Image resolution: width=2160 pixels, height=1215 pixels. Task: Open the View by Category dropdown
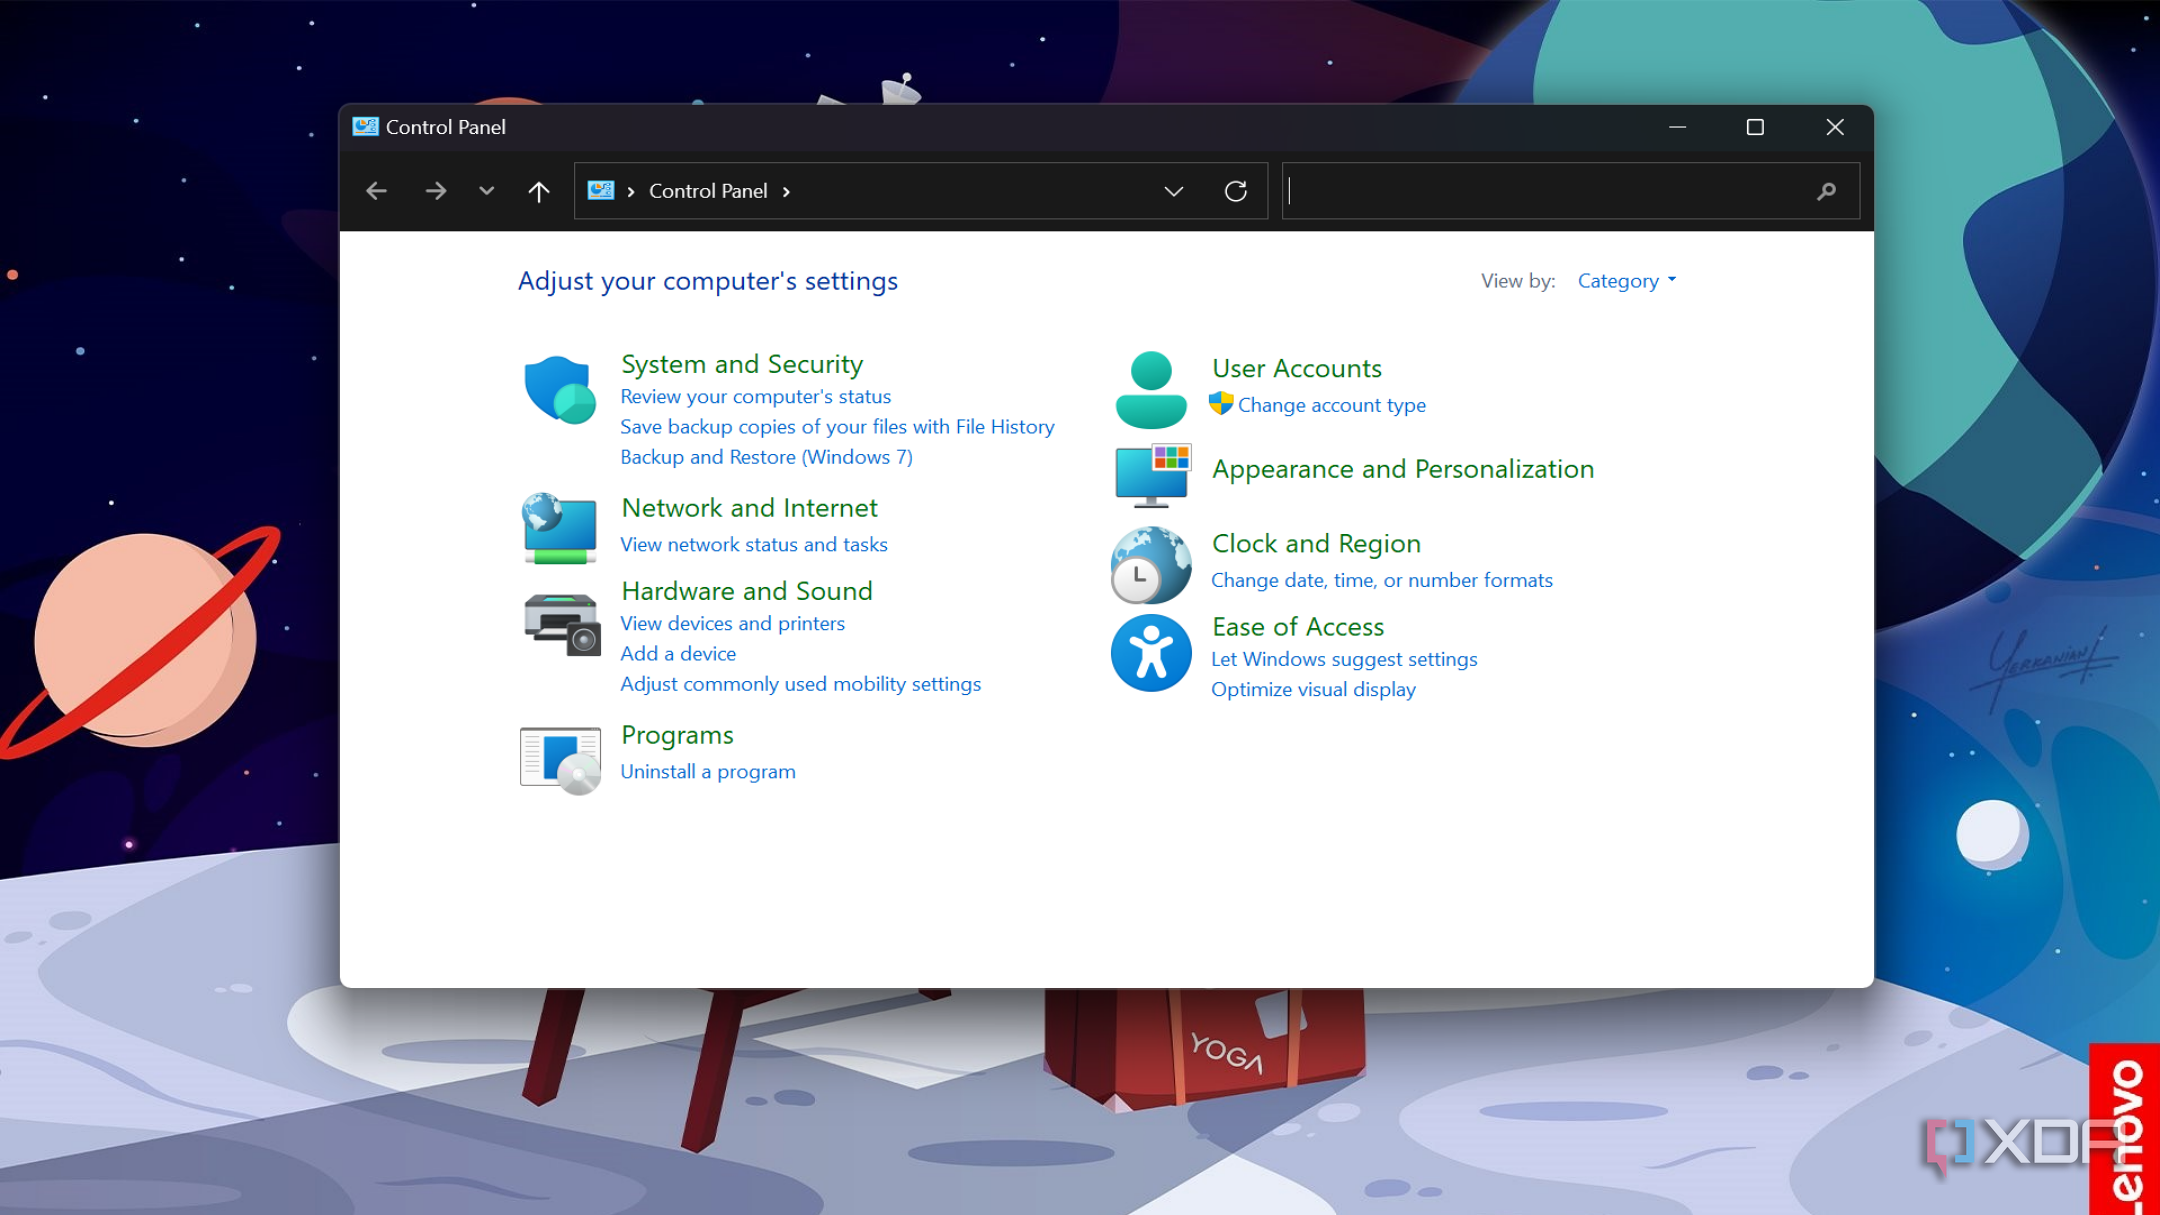(1626, 281)
